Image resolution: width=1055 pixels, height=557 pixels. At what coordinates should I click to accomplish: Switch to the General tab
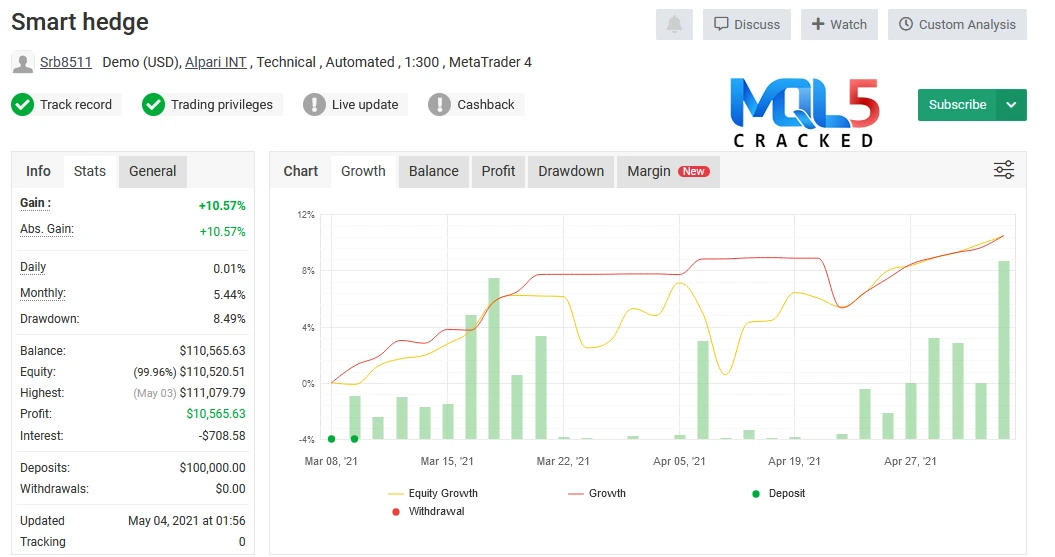point(153,171)
